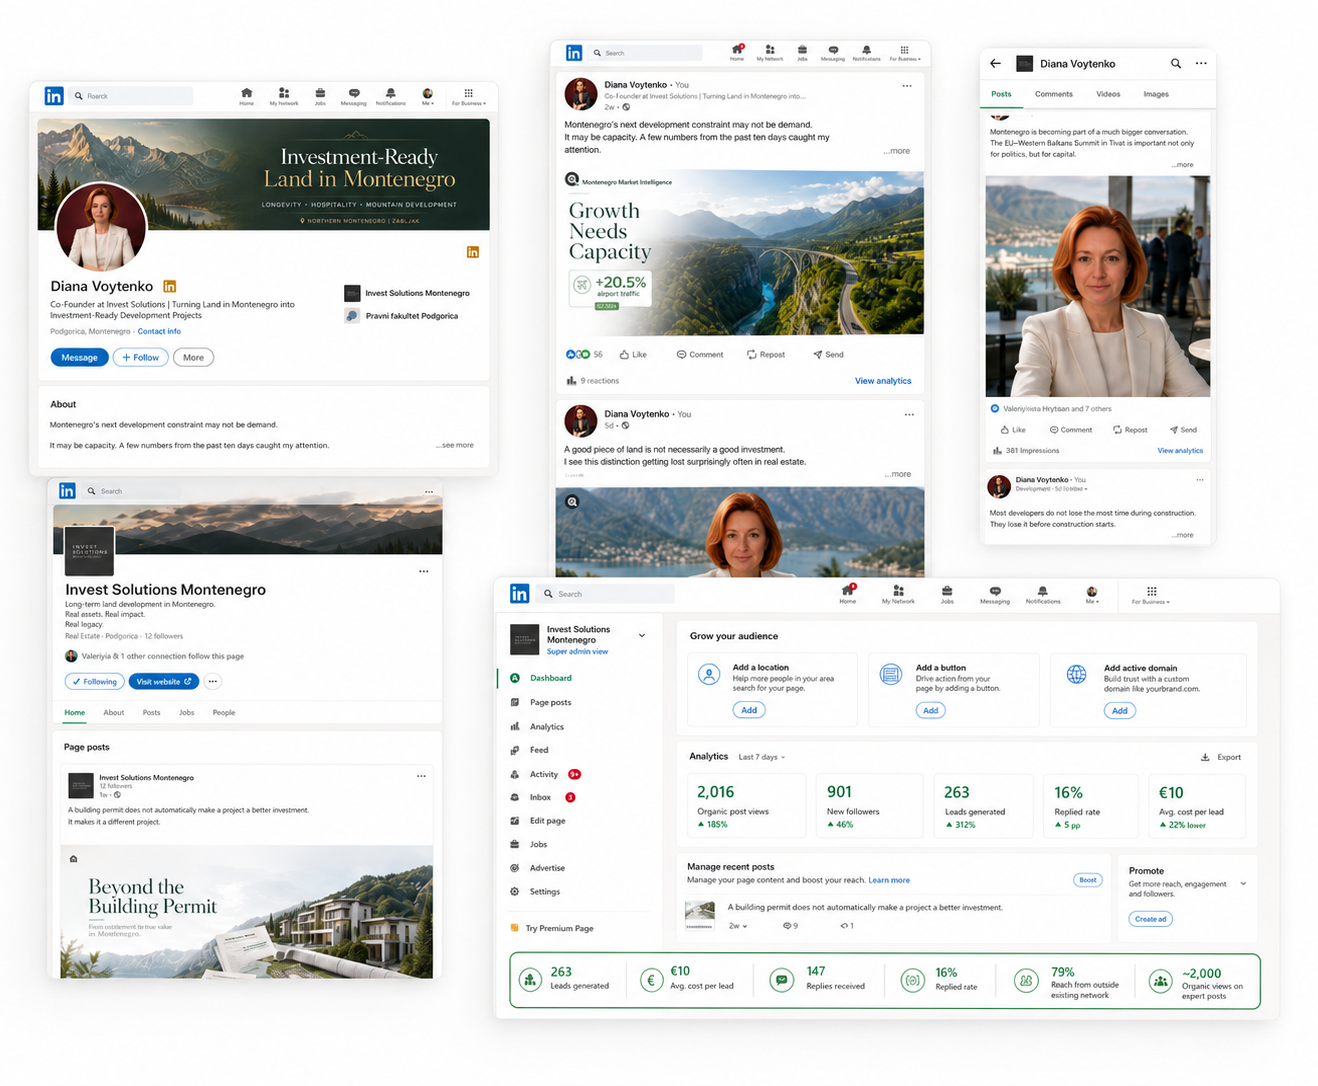
Task: Open View analytics under the 9 reactions post
Action: 883,381
